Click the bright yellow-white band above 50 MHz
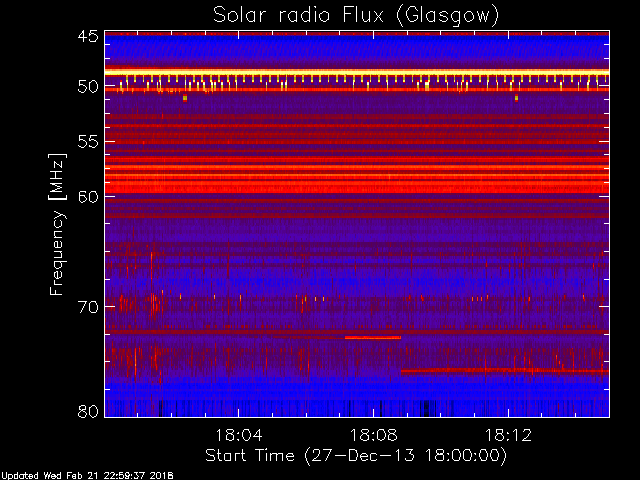Screen dimensions: 640x480 pos(355,72)
